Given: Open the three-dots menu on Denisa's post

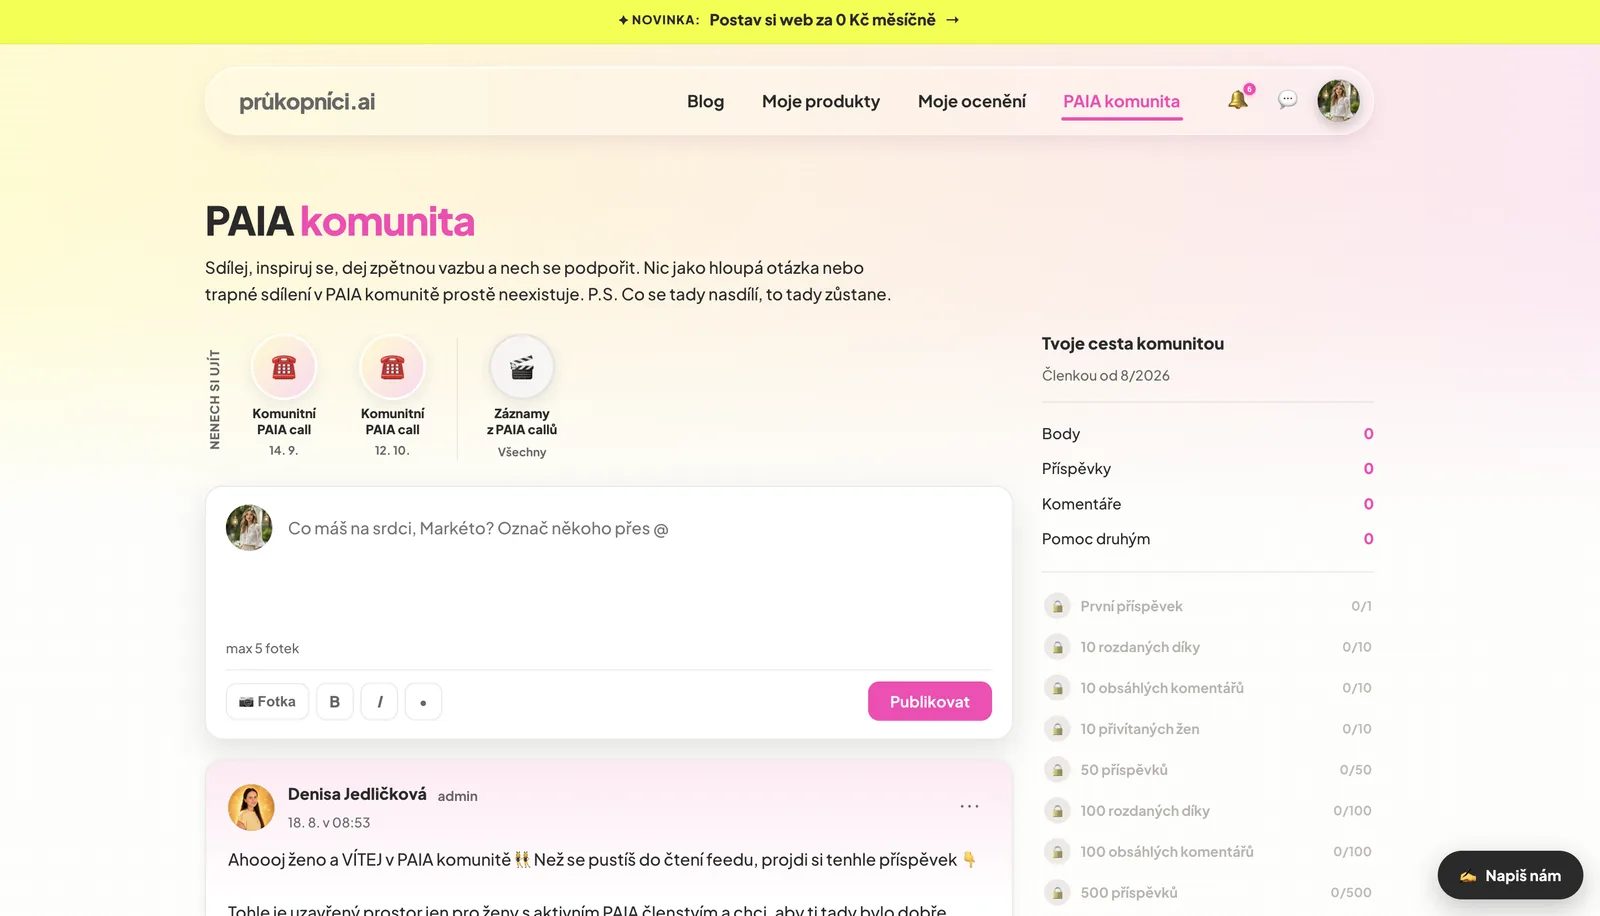Looking at the screenshot, I should (969, 806).
